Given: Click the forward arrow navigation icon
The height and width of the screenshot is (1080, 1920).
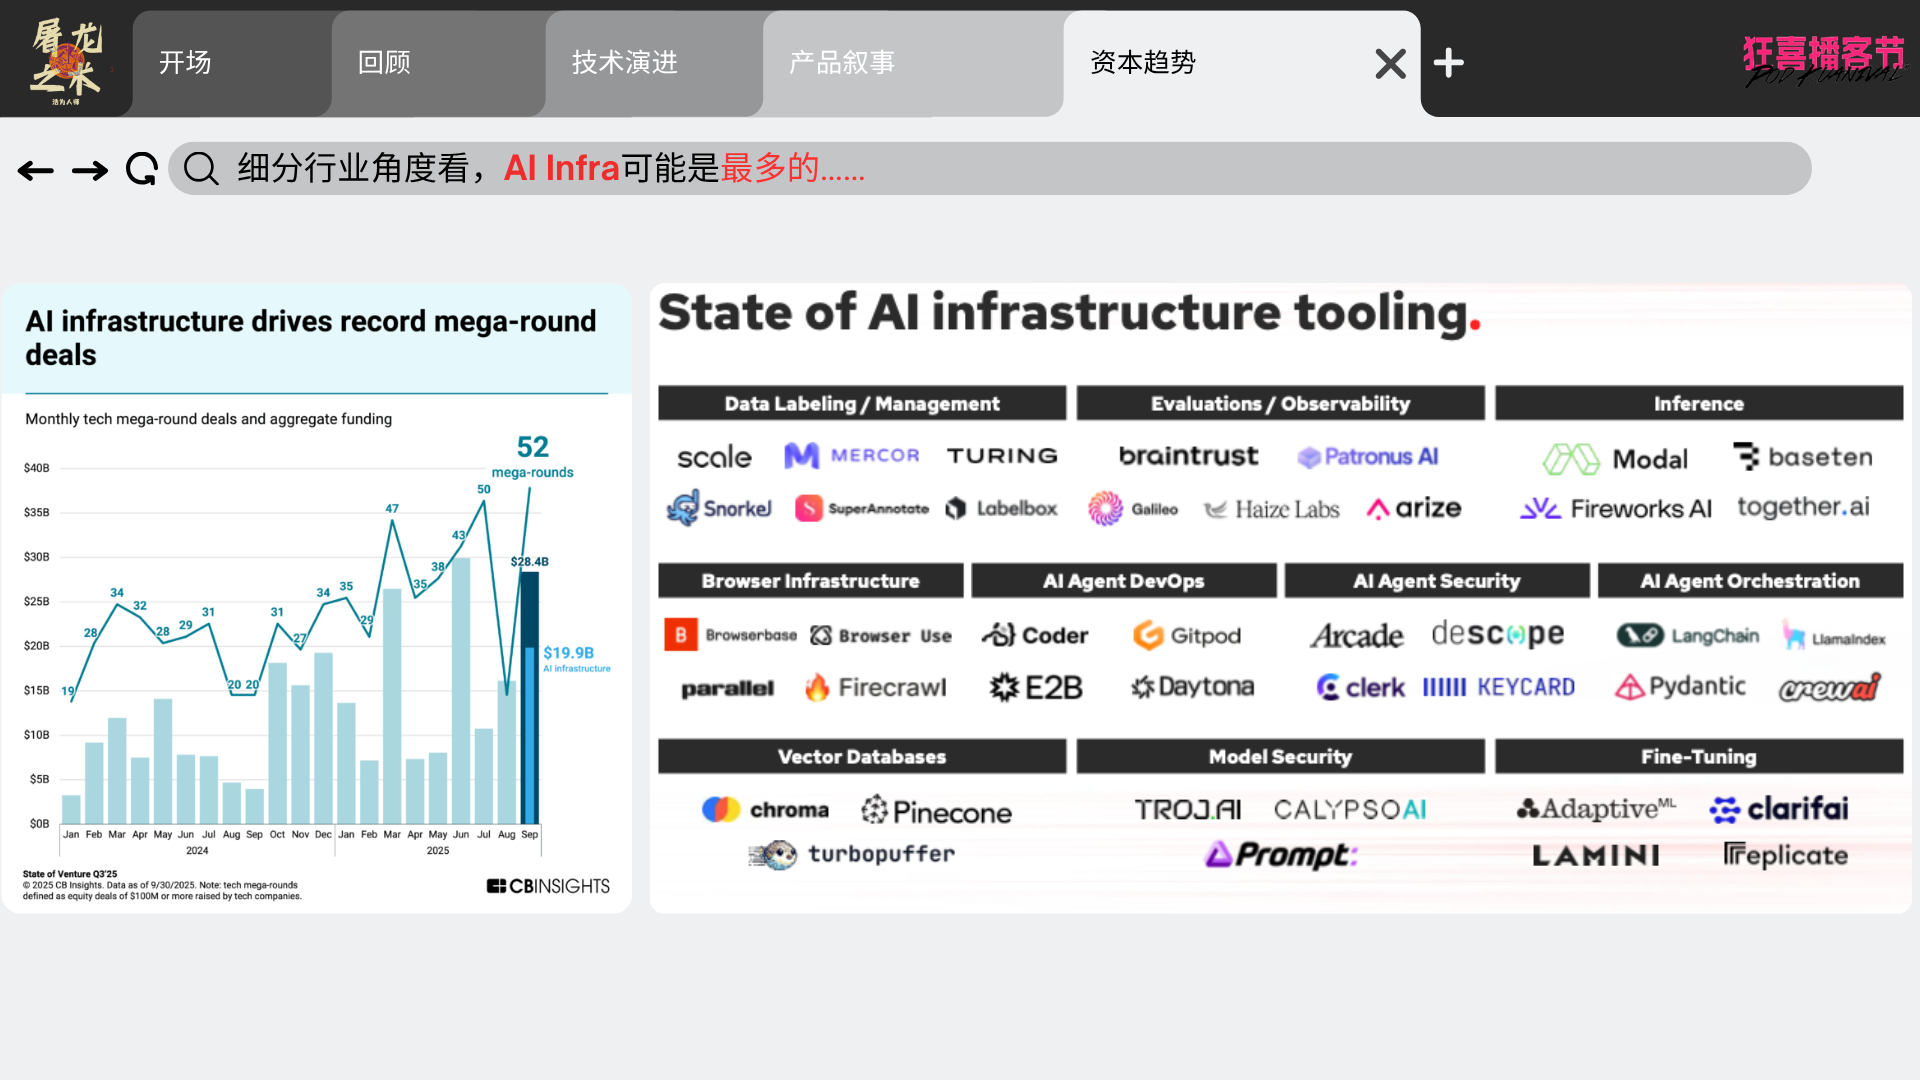Looking at the screenshot, I should point(90,171).
